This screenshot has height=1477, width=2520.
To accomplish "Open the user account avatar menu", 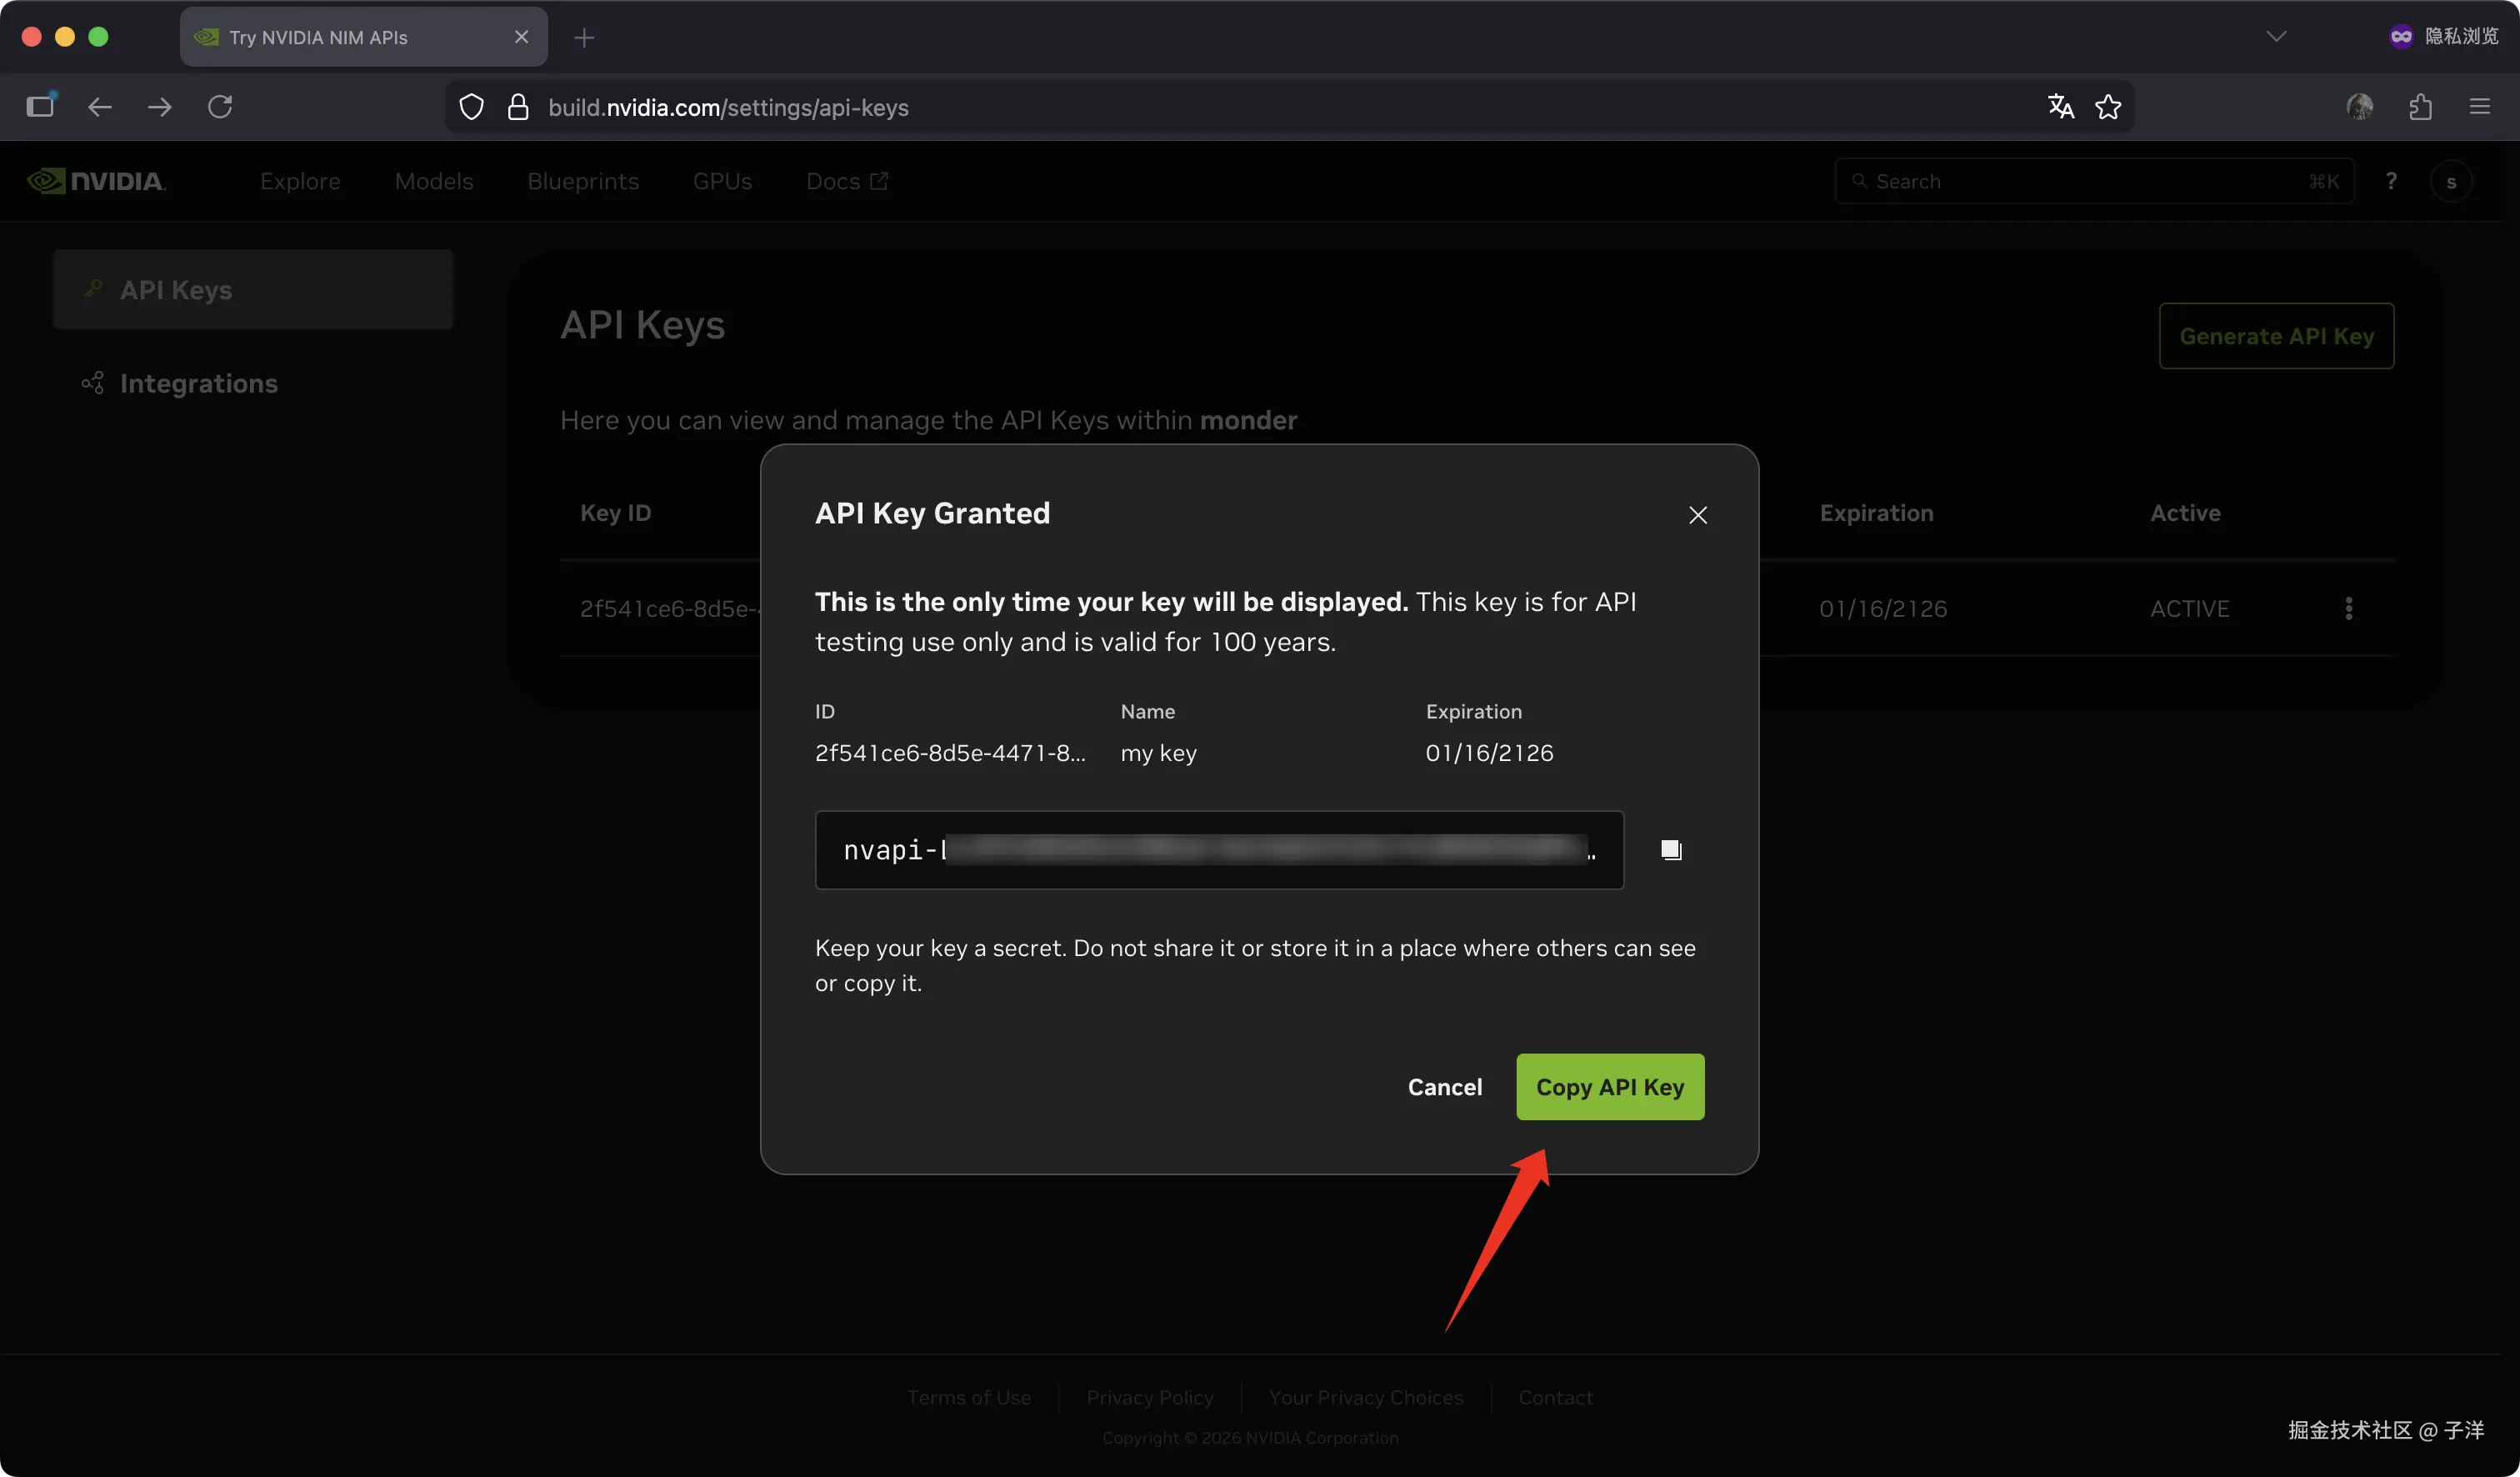I will [x=2450, y=182].
